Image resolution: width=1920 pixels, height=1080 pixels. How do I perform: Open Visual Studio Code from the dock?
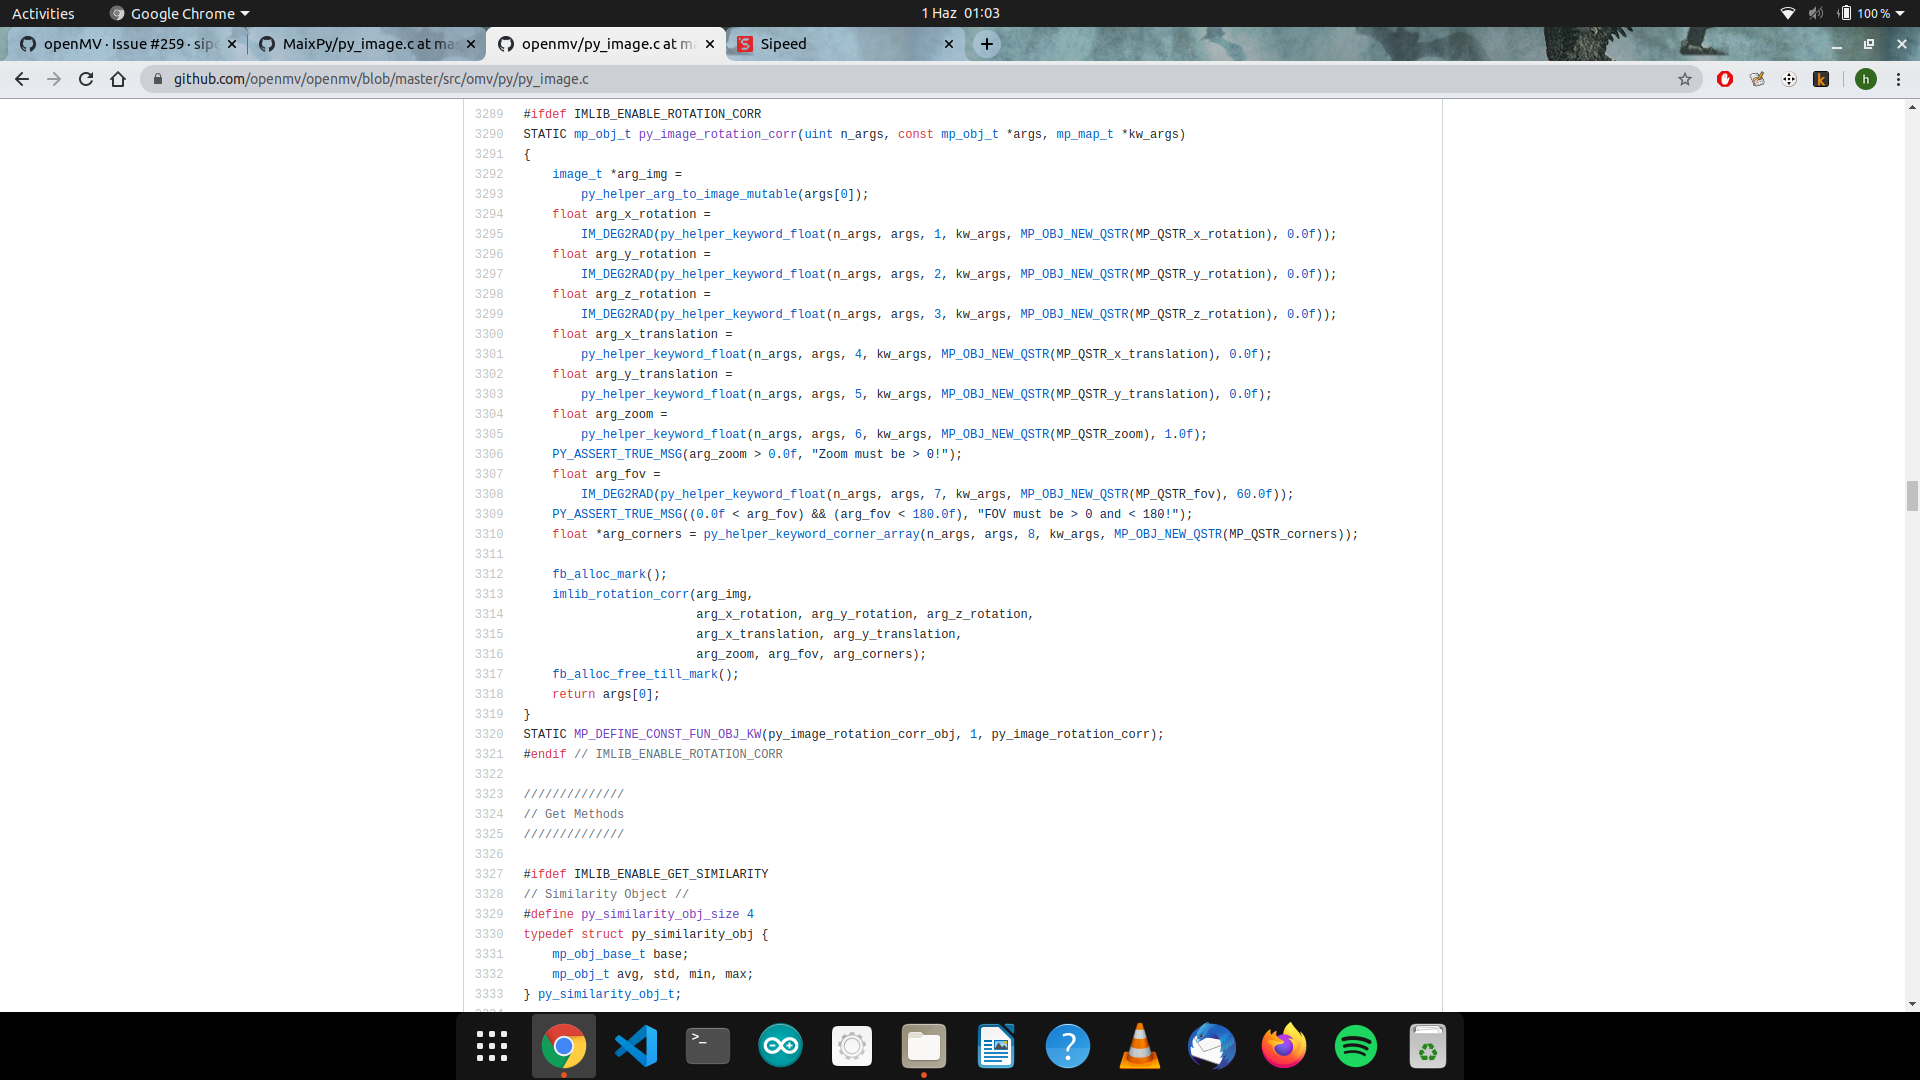[636, 1046]
